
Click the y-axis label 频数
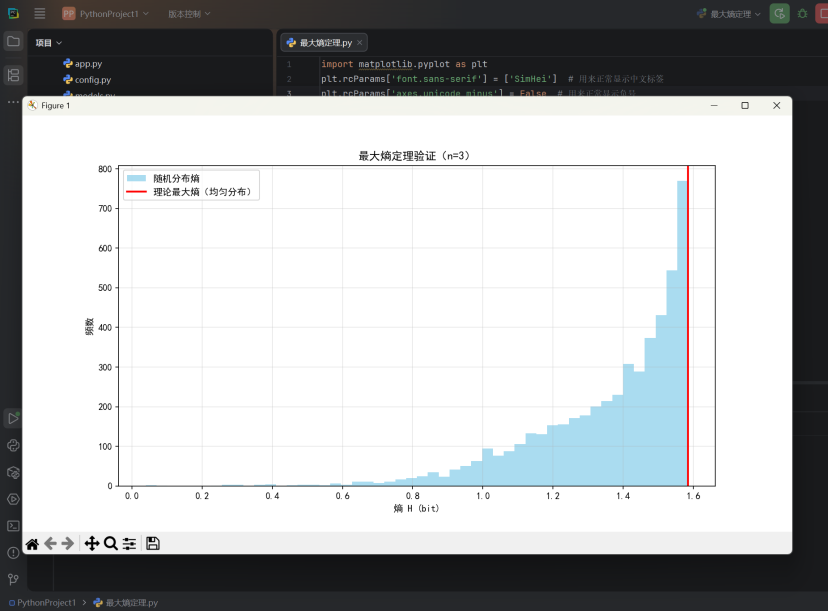pos(89,326)
